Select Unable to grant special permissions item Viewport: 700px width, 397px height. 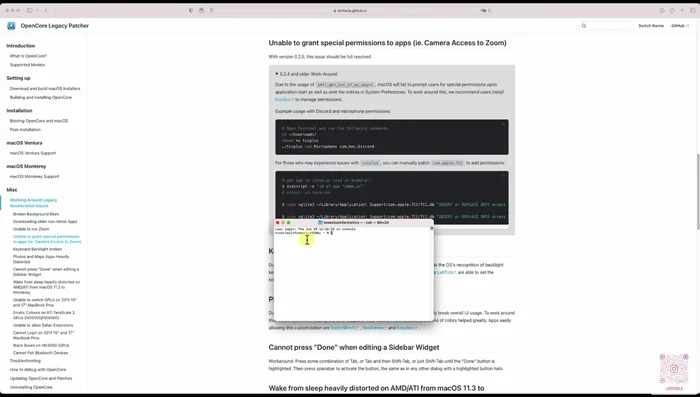(x=47, y=239)
